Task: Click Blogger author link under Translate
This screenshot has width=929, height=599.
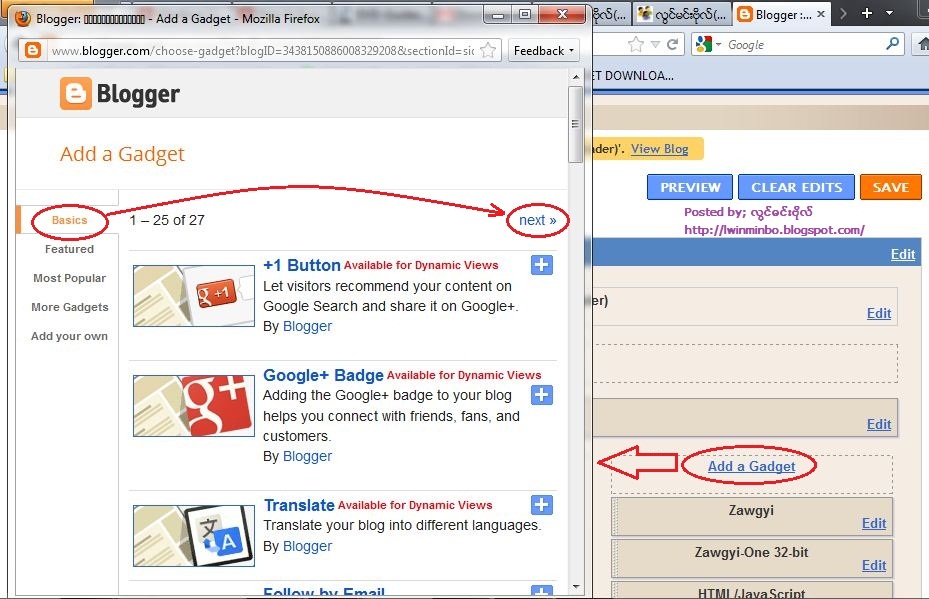Action: (x=307, y=546)
